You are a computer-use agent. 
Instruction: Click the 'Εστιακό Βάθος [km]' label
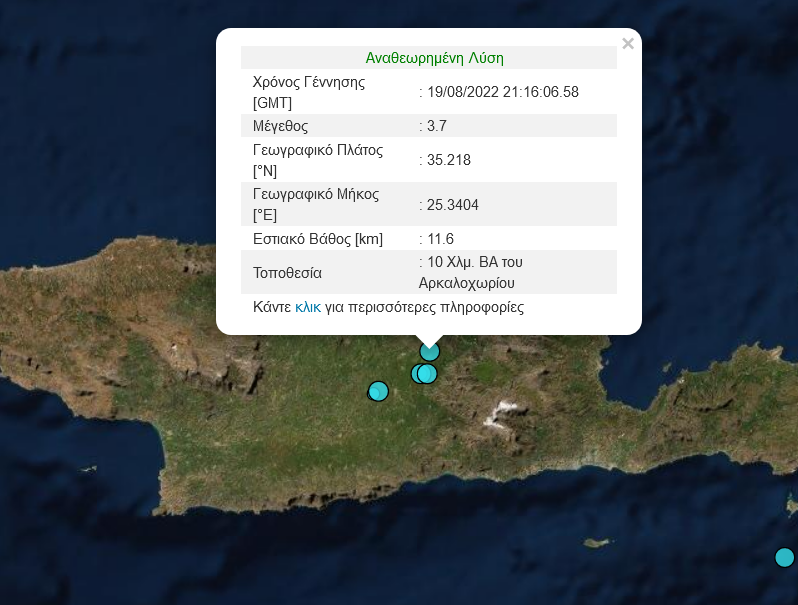(318, 239)
